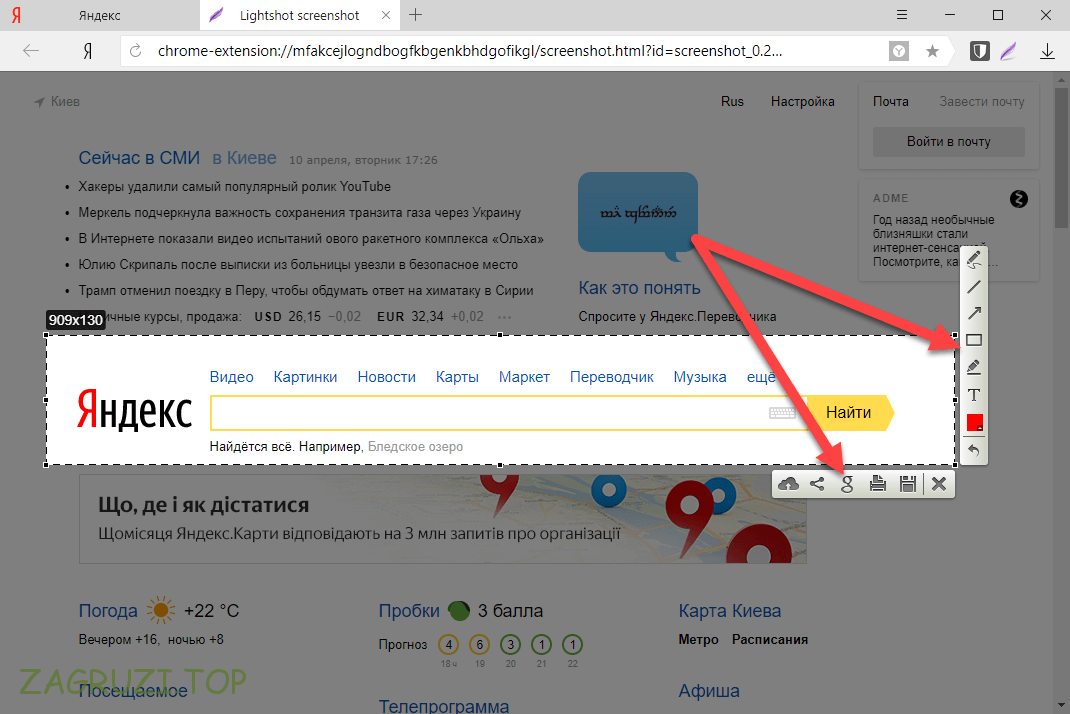1070x714 pixels.
Task: Click the Войти в почту button
Action: coord(949,141)
